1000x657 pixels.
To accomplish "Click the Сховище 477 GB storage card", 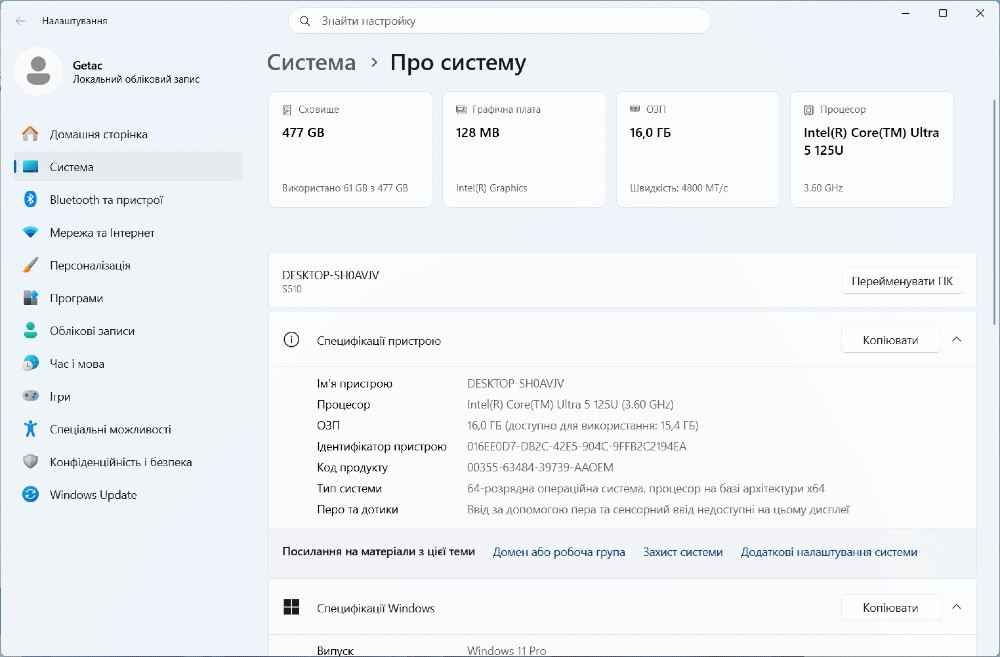I will pos(350,149).
